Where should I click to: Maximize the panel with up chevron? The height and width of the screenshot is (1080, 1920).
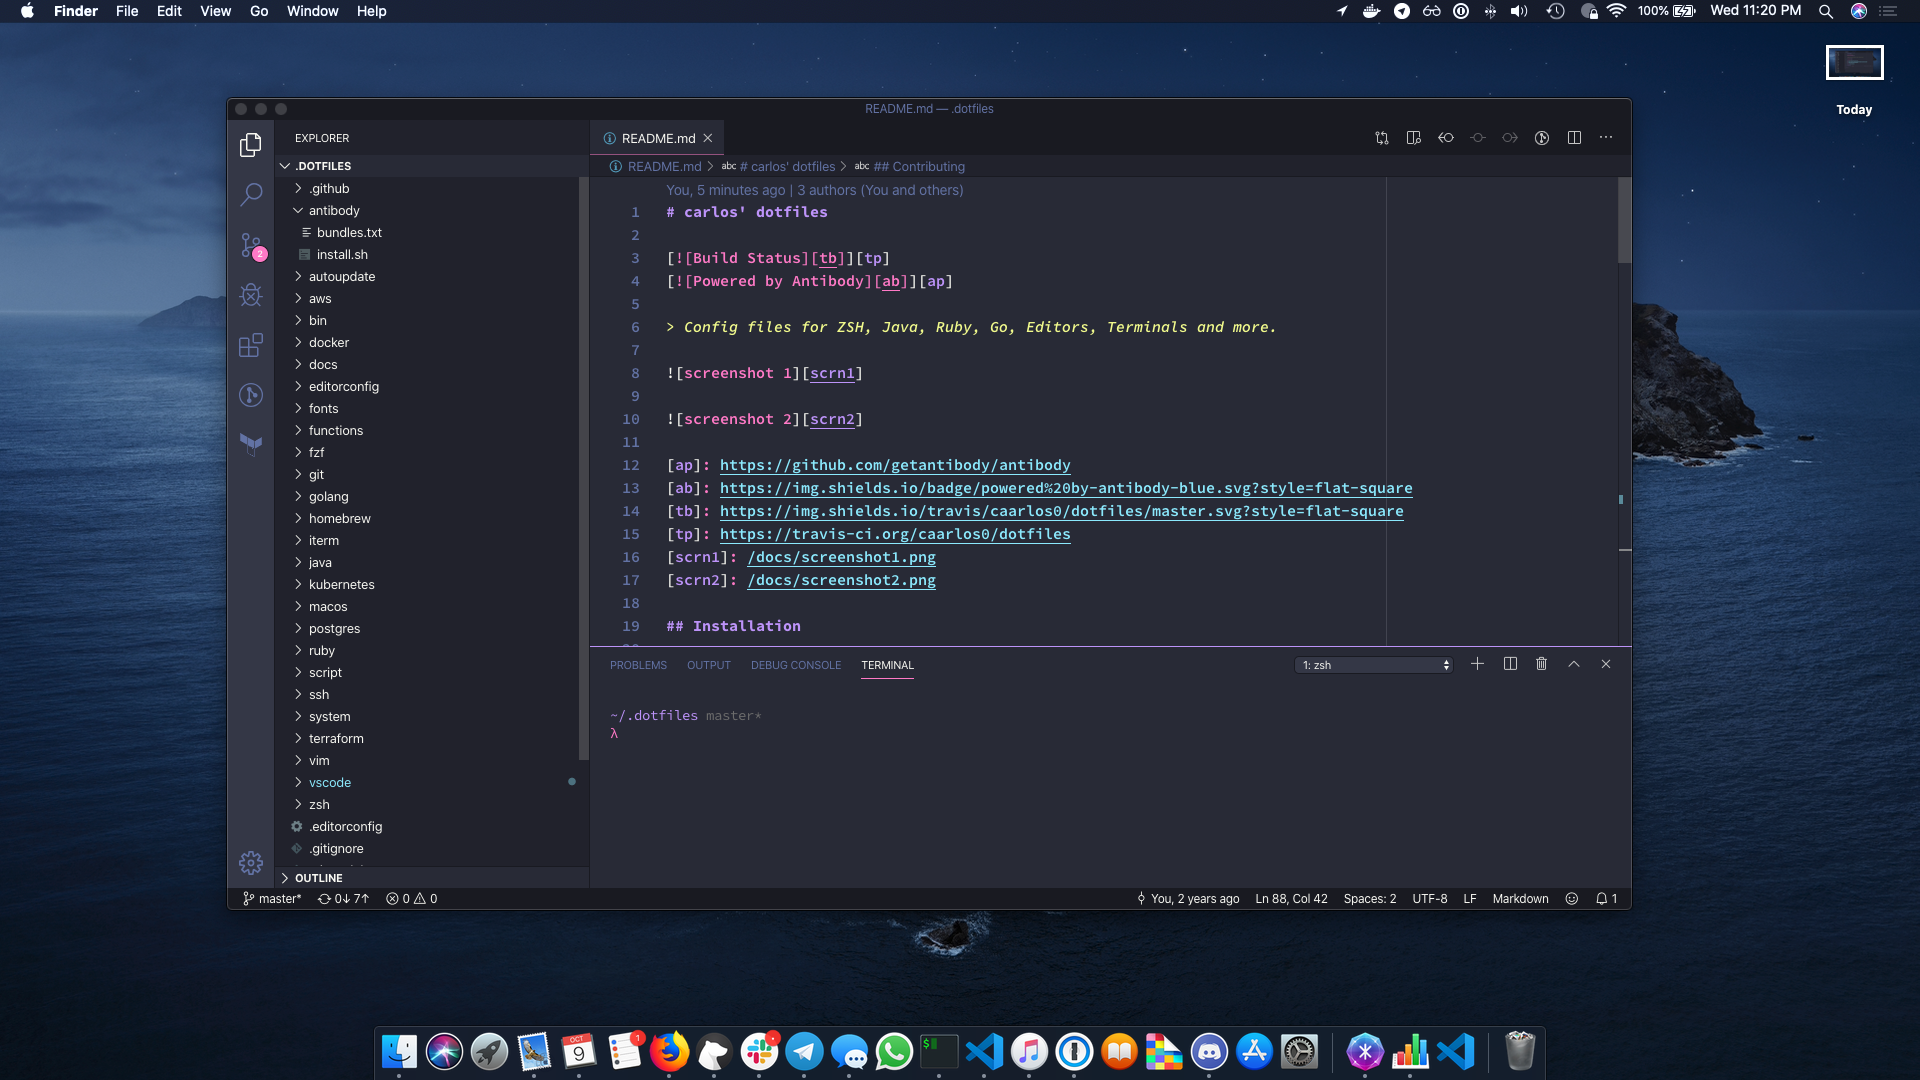(x=1574, y=664)
